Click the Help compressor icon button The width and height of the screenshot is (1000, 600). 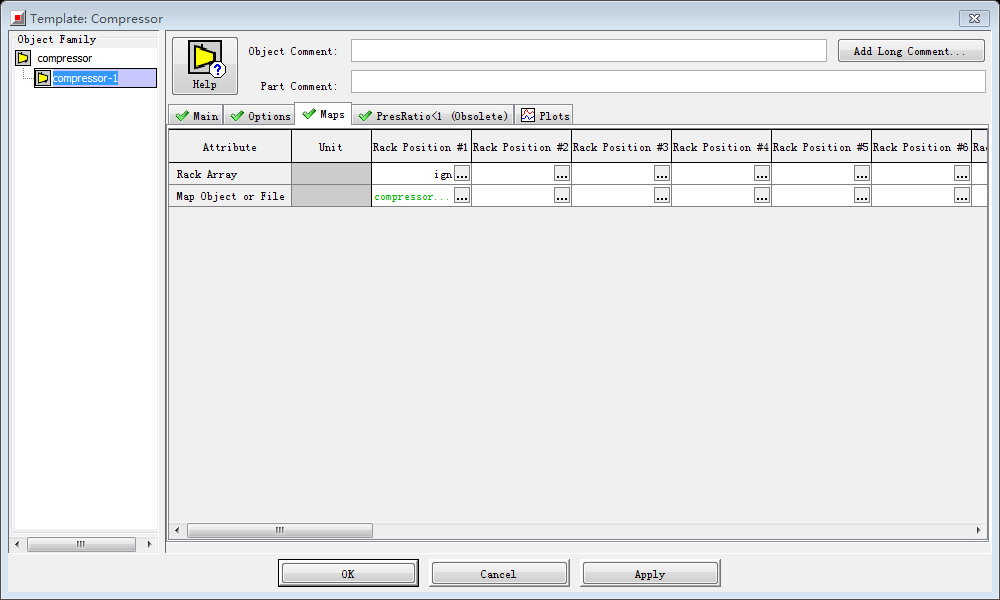205,65
